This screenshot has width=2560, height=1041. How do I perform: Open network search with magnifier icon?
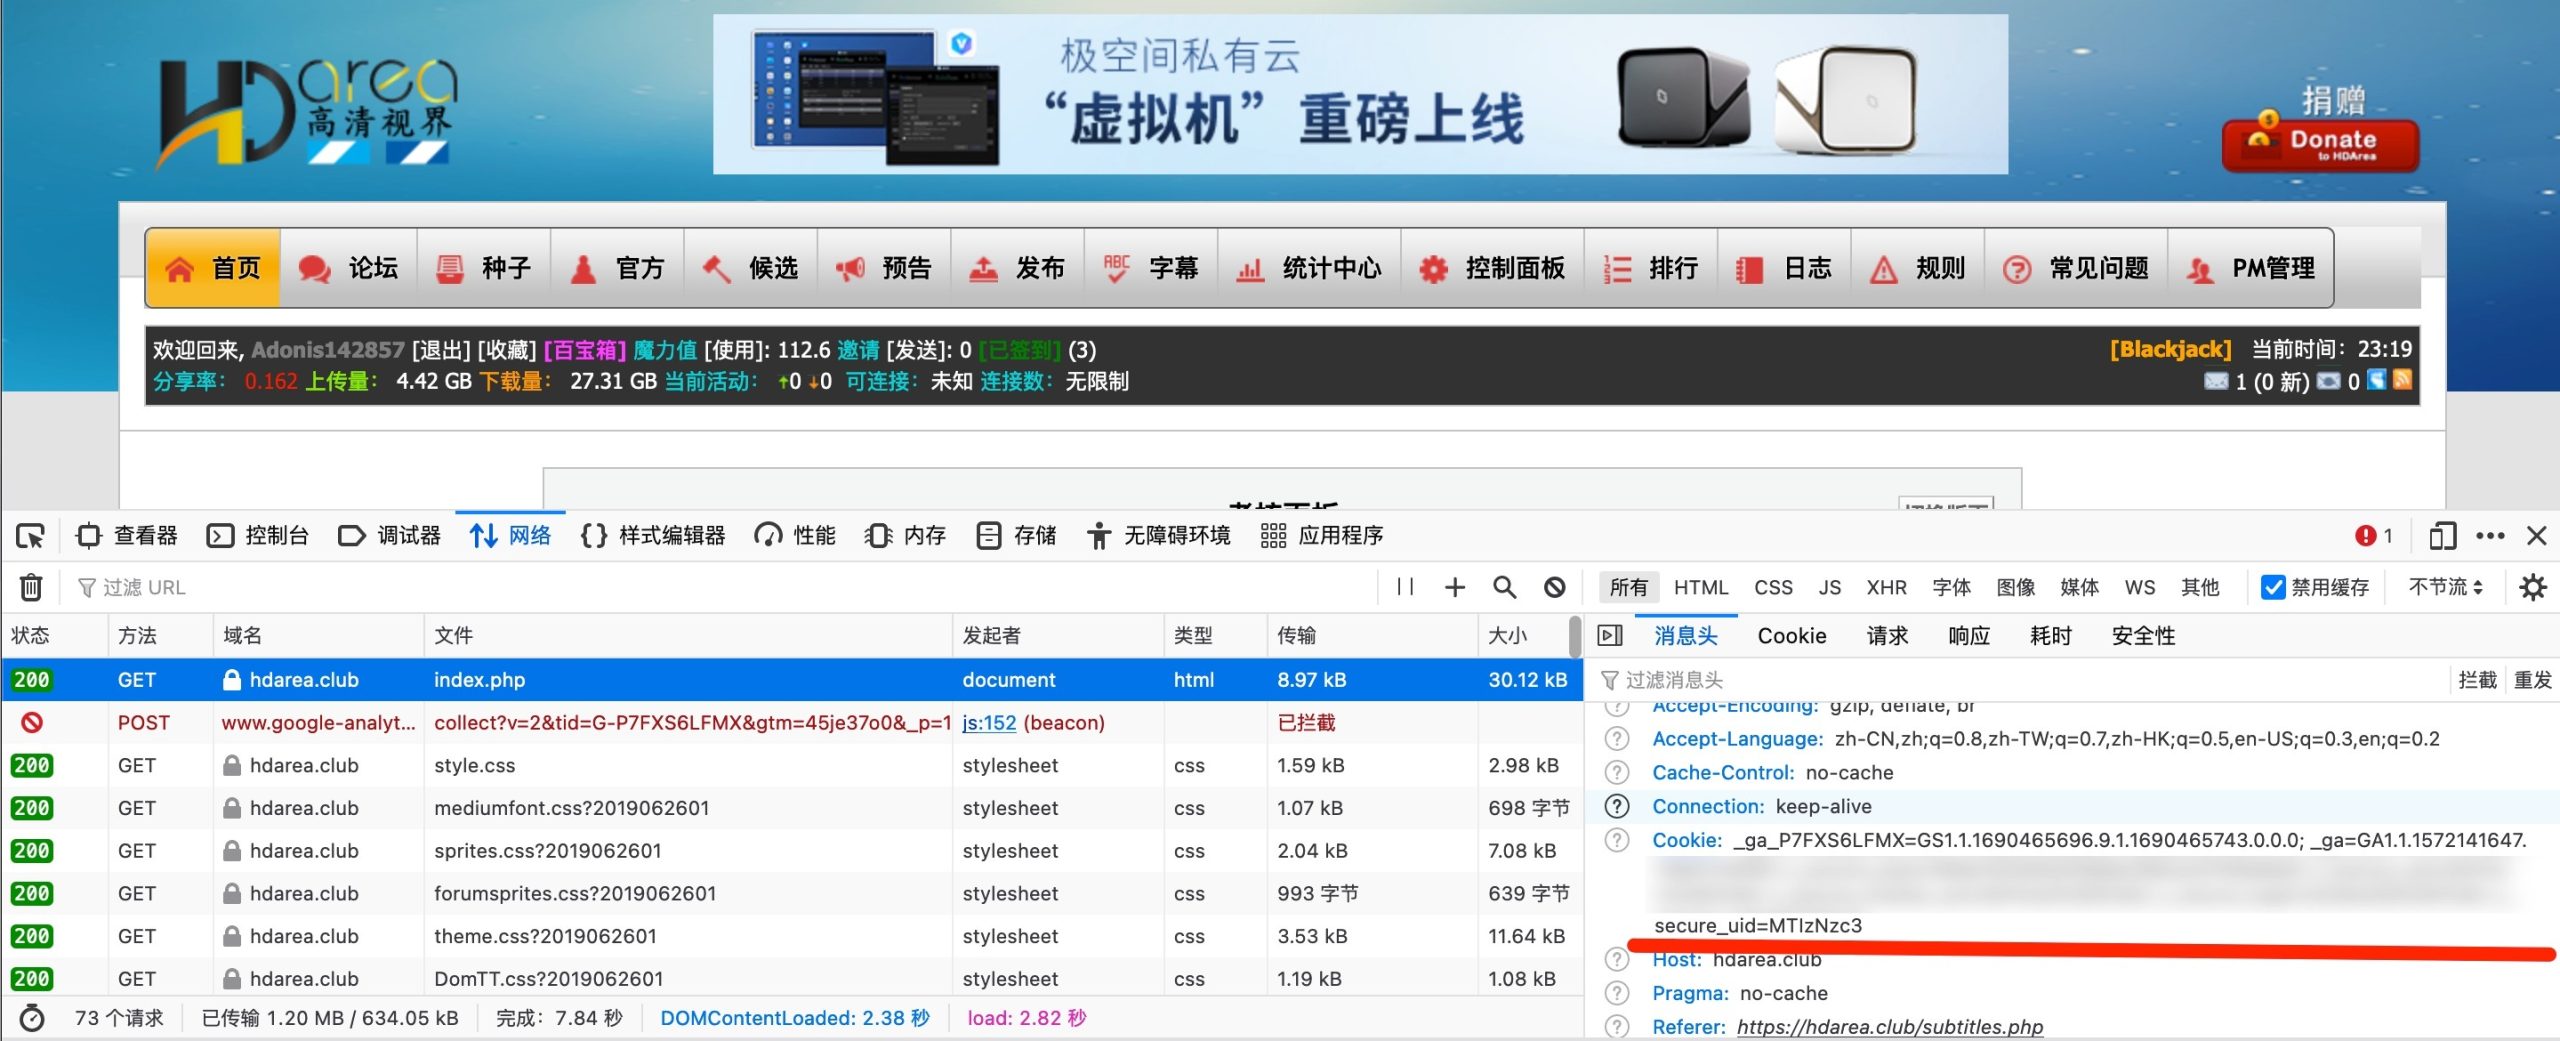[1504, 587]
